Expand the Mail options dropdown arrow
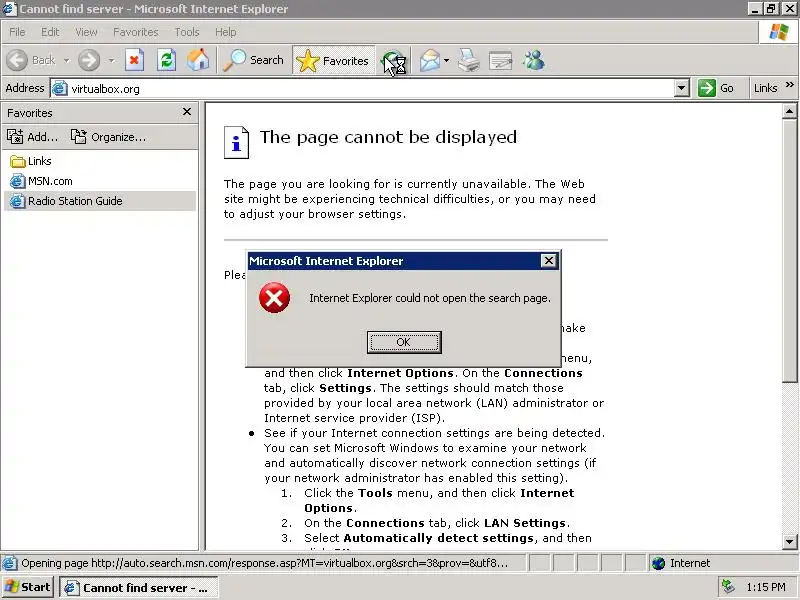 coord(446,61)
